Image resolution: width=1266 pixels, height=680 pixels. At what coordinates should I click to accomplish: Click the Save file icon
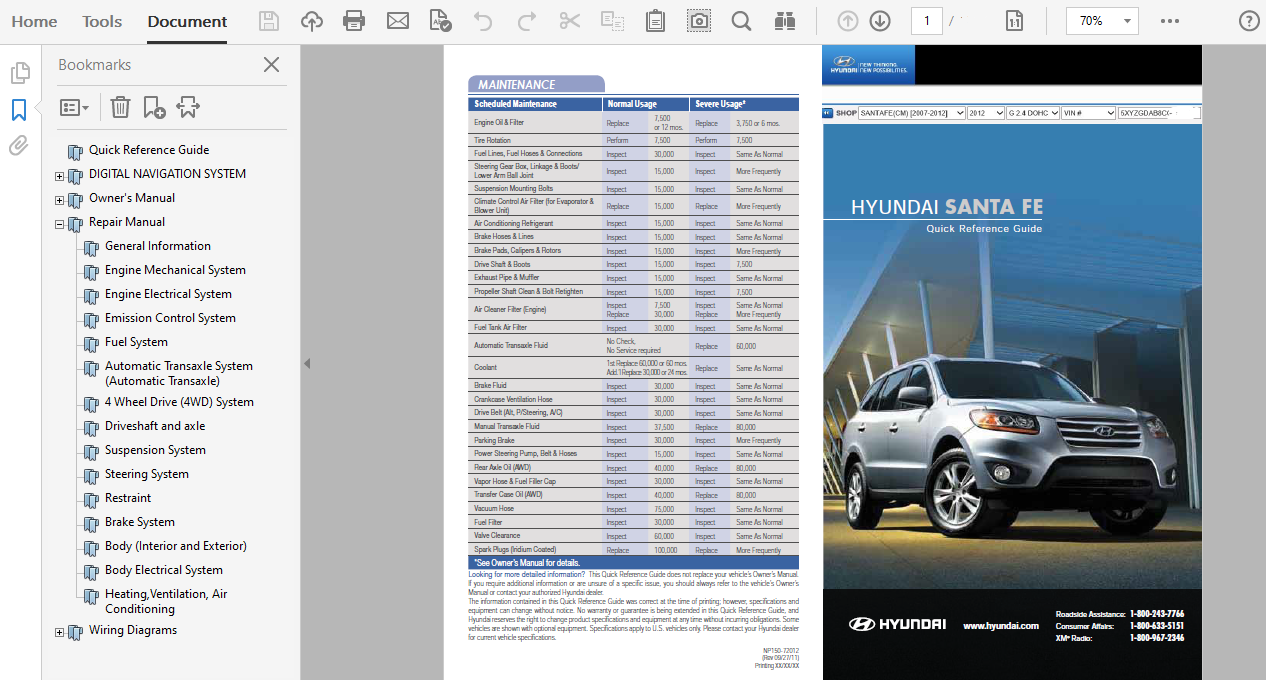269,21
